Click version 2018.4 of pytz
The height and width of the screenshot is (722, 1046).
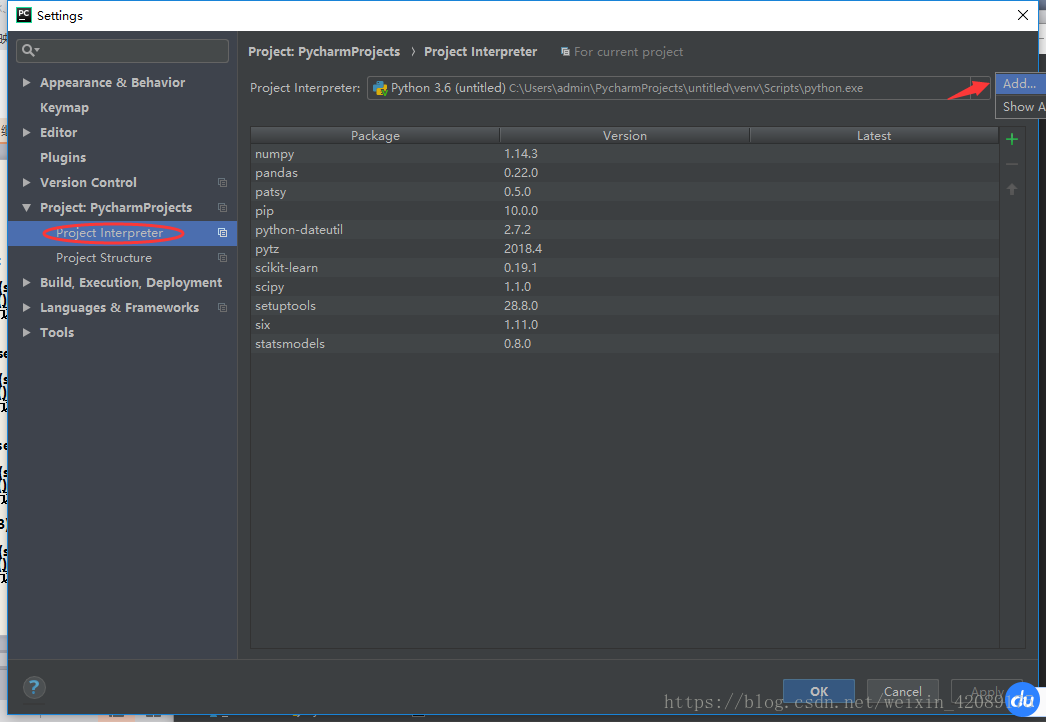click(523, 249)
